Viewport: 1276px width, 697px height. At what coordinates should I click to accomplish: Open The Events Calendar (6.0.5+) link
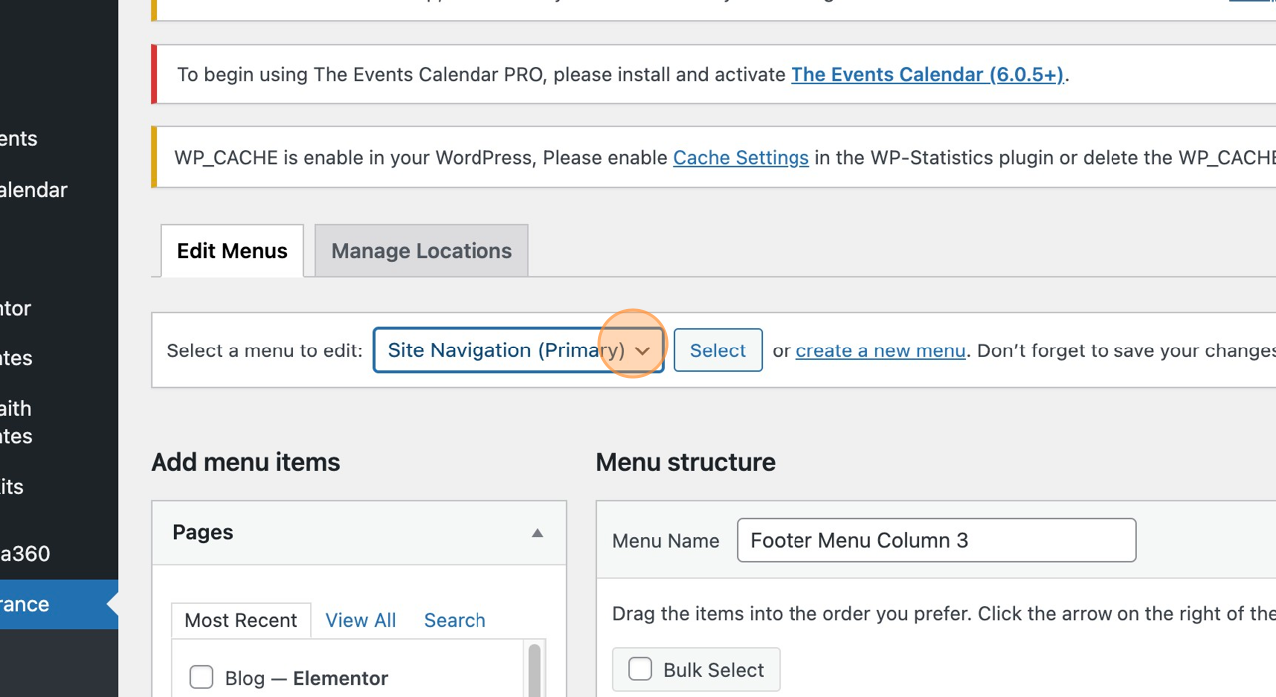pyautogui.click(x=928, y=75)
